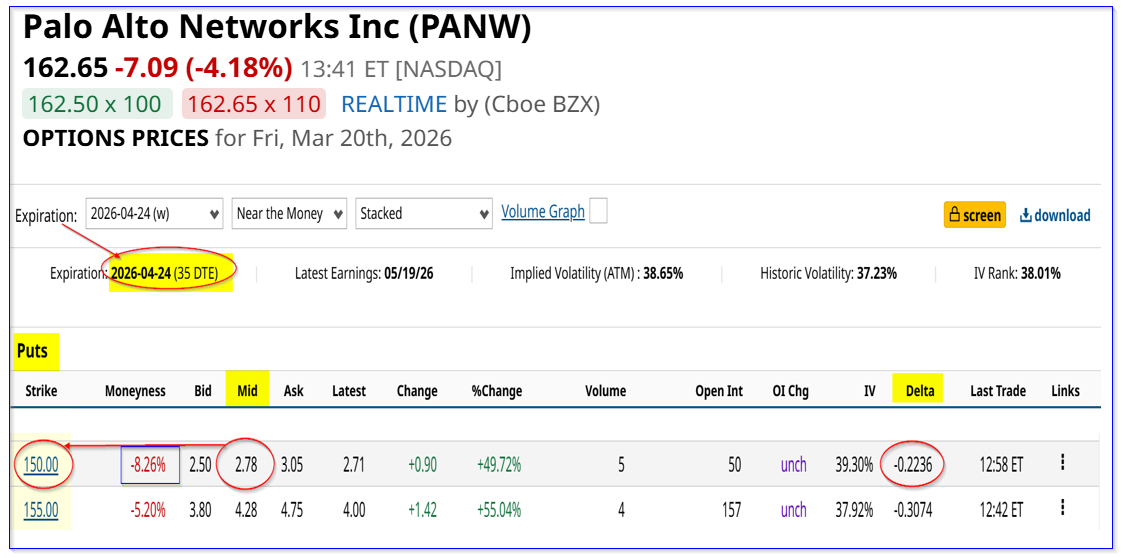Sort by Volume column header
This screenshot has width=1123, height=558.
click(x=605, y=391)
